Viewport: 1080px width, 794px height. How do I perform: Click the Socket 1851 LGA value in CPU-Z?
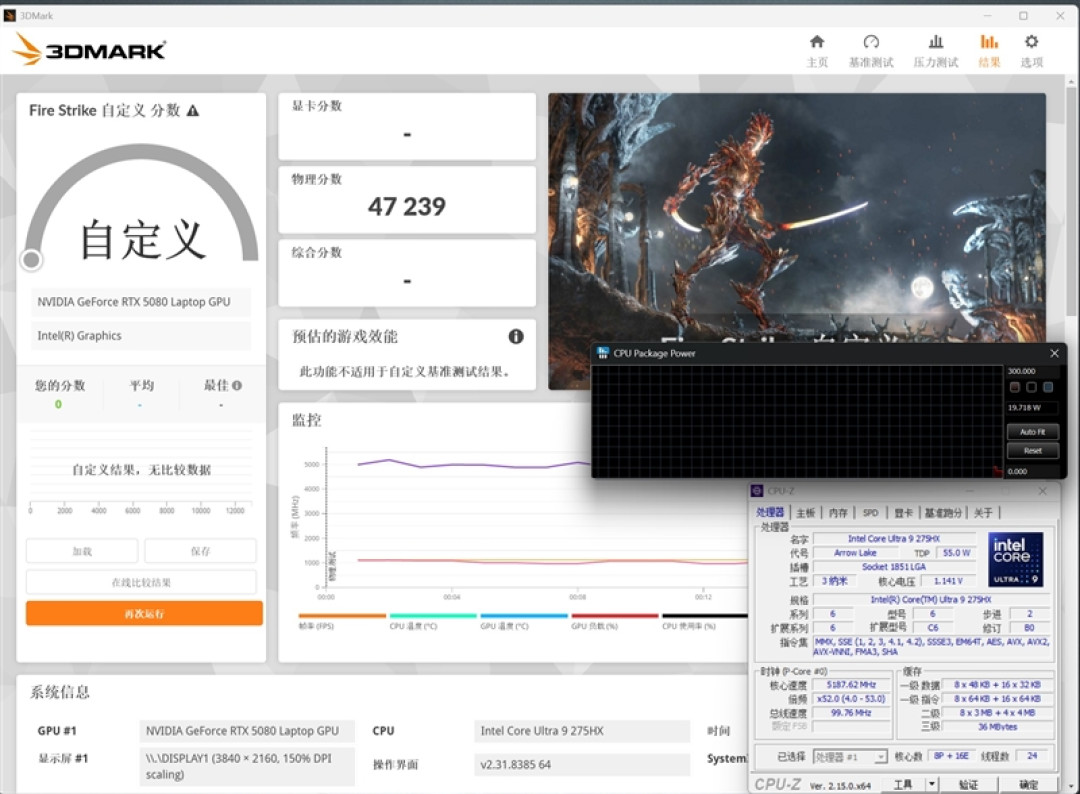894,567
